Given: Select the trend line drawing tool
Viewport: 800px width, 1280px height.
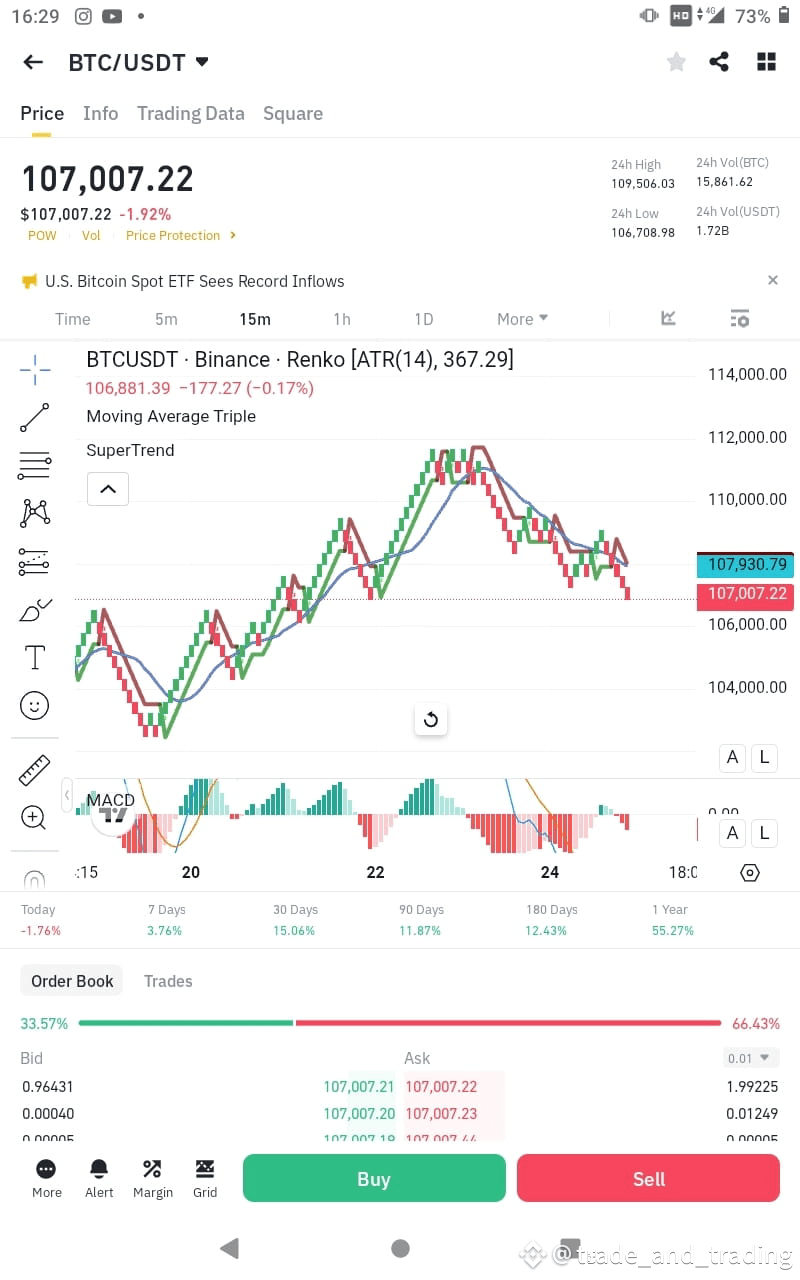Looking at the screenshot, I should point(35,417).
